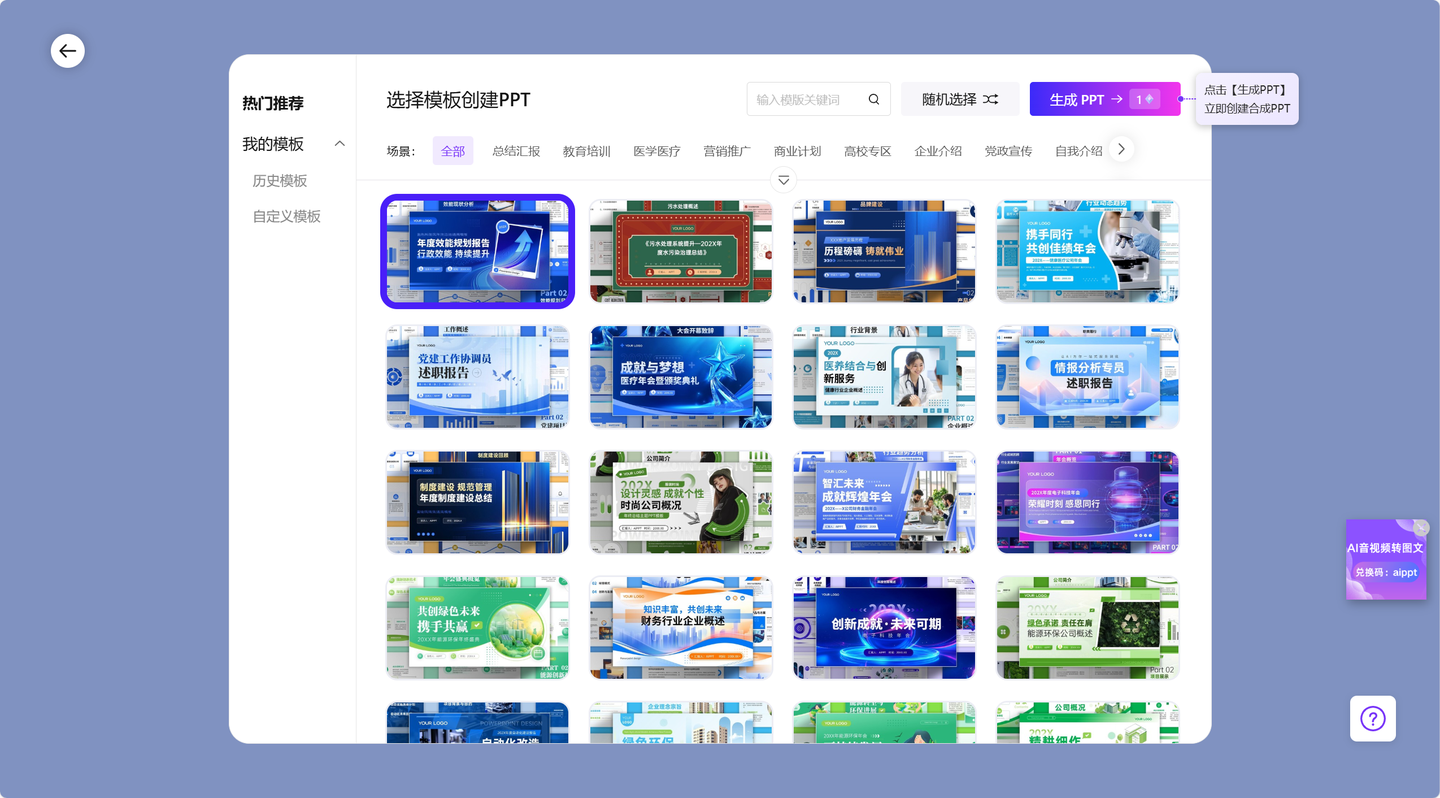Select the 成就与梦想 medical gala template

coord(680,376)
